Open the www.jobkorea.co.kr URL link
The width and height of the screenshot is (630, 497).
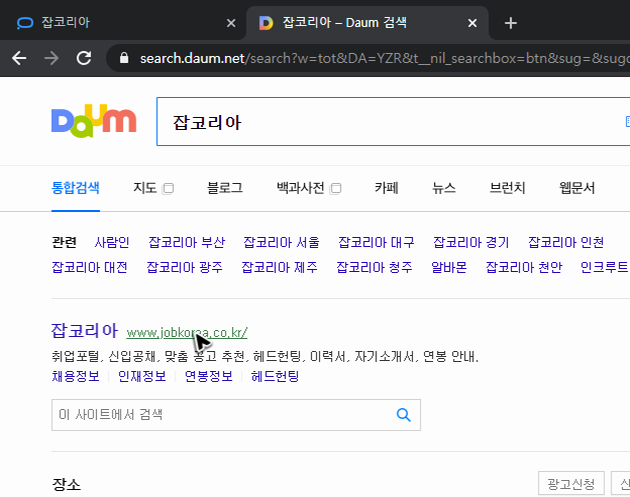(x=187, y=333)
